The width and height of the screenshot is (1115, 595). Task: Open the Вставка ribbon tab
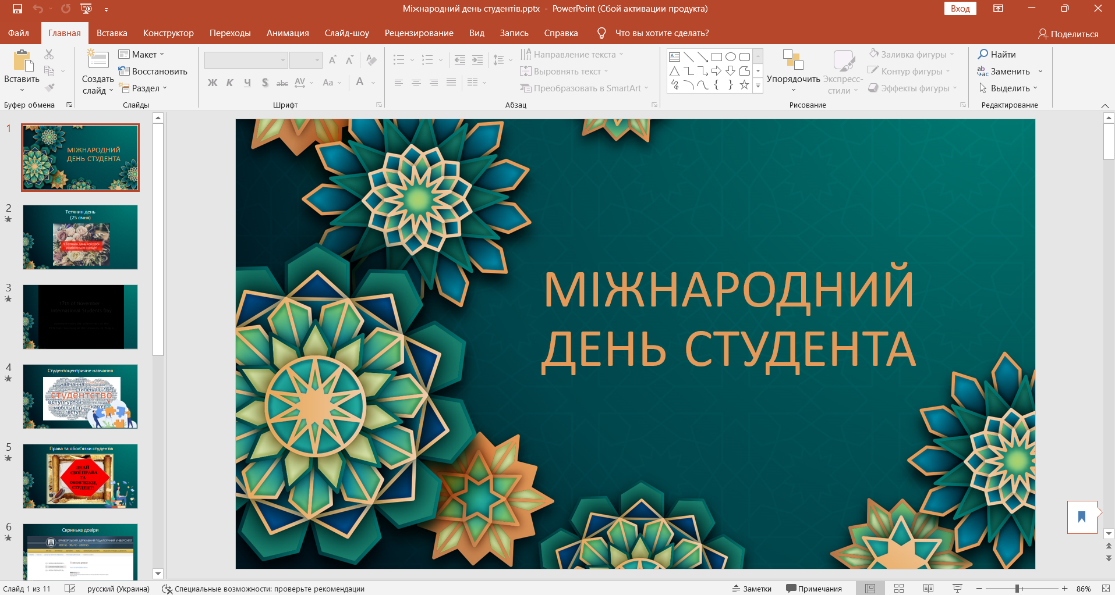[112, 33]
